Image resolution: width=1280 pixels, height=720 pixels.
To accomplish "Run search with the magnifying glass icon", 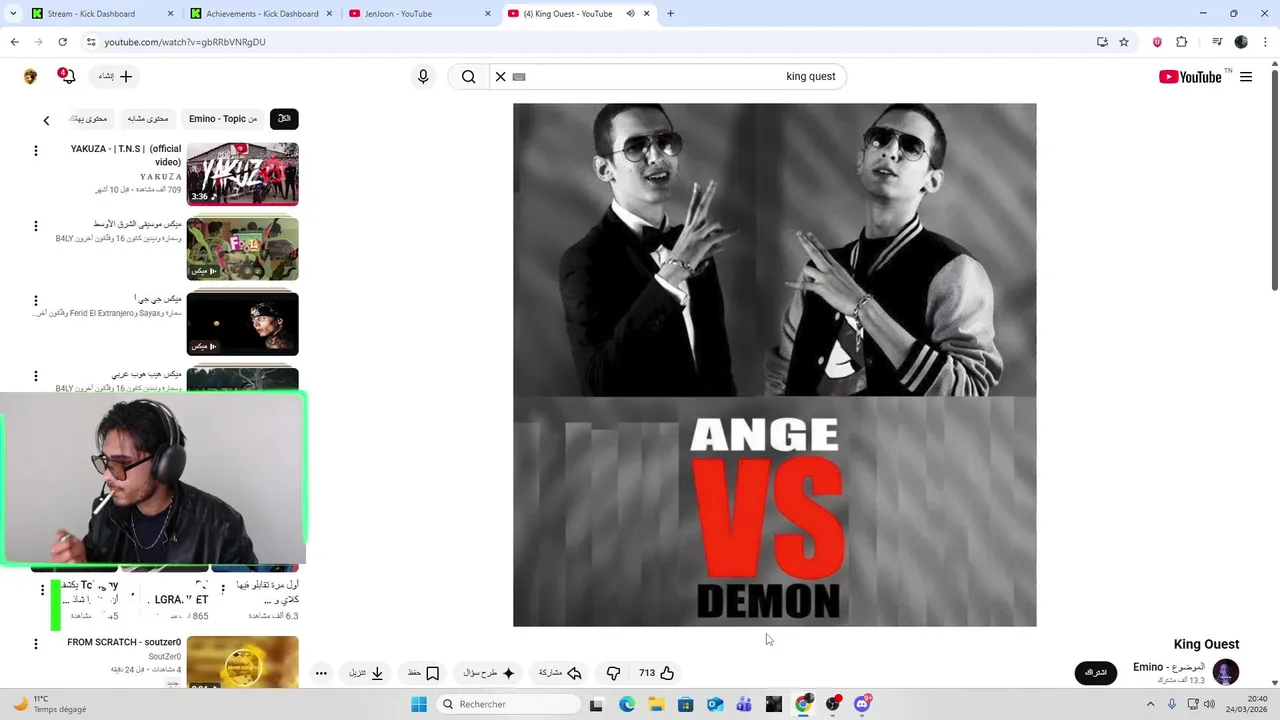I will point(468,77).
